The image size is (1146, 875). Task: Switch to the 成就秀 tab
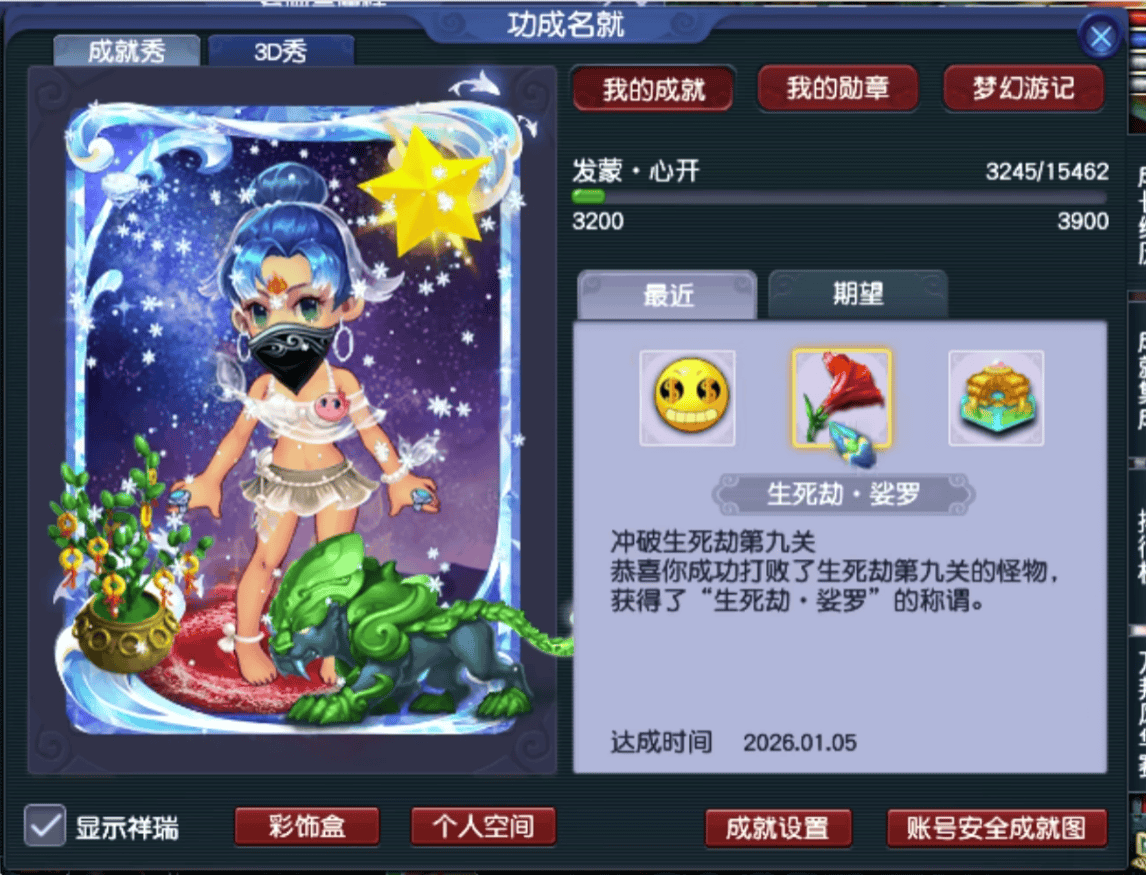pos(126,51)
